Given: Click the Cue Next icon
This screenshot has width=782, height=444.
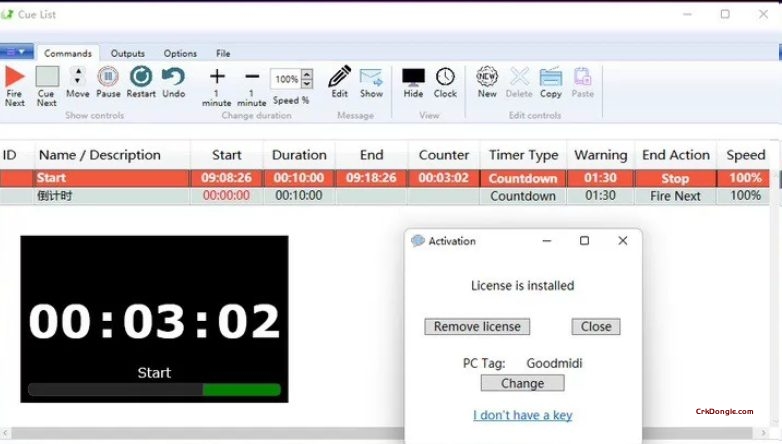Looking at the screenshot, I should coord(47,77).
